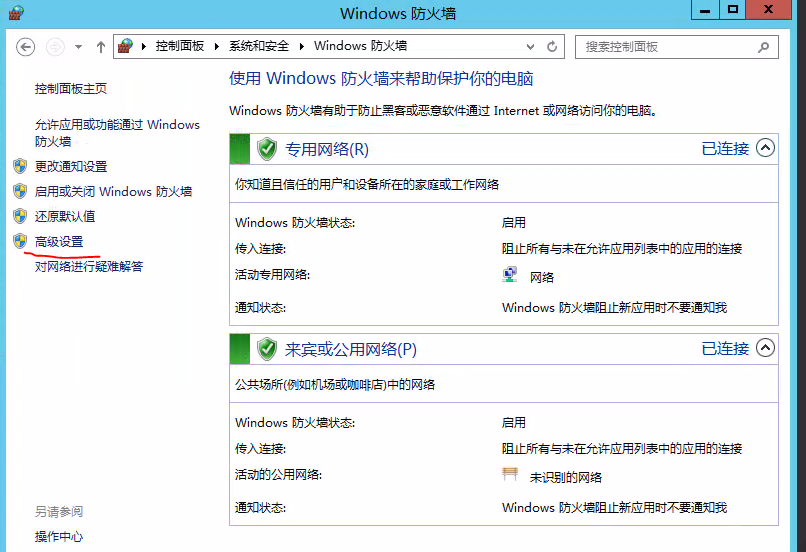
Task: Focus the 搜索控制面板 search box
Action: [x=676, y=47]
